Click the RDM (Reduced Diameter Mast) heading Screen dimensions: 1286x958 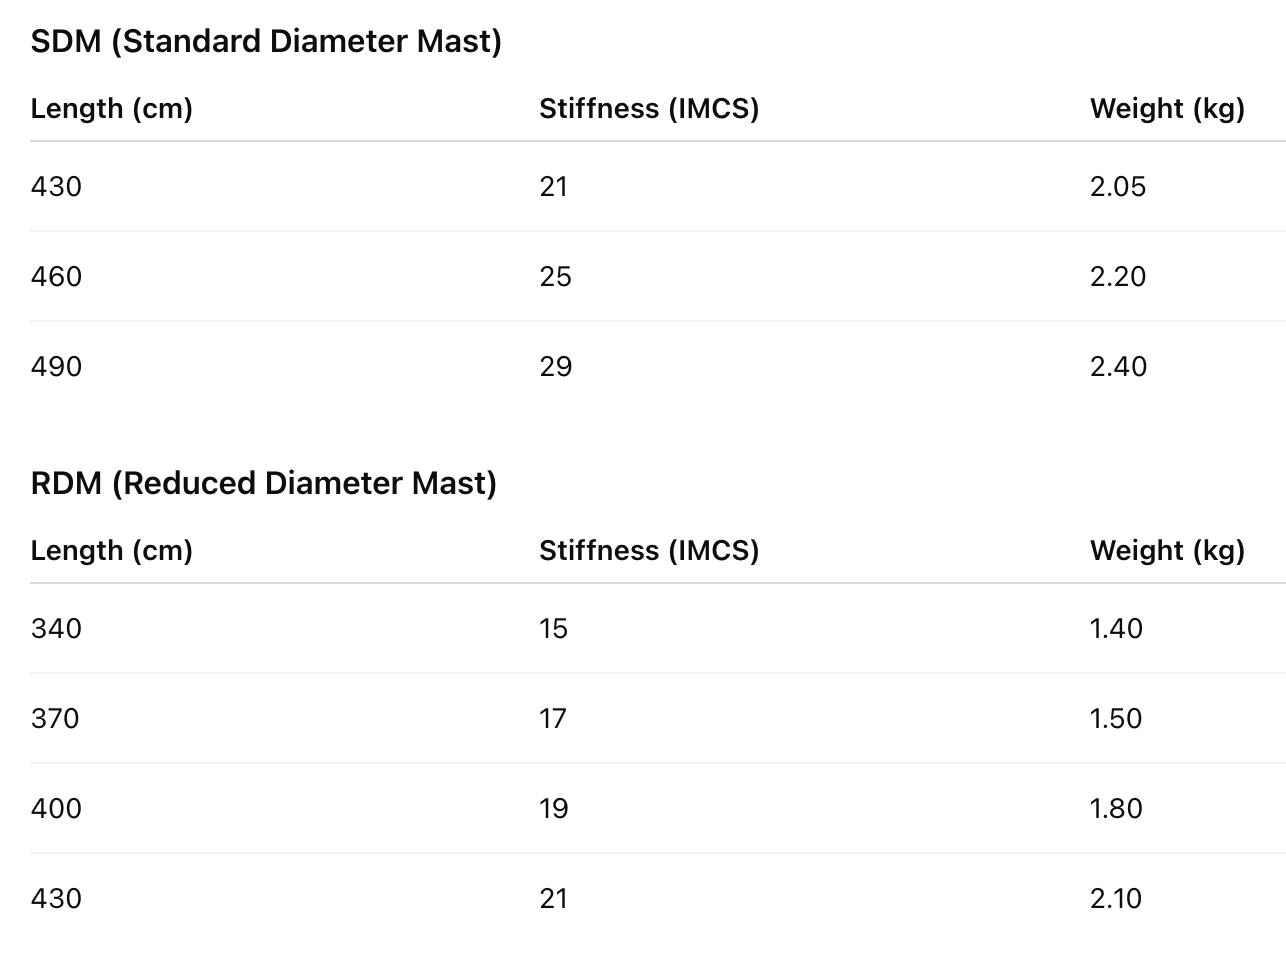(x=264, y=483)
